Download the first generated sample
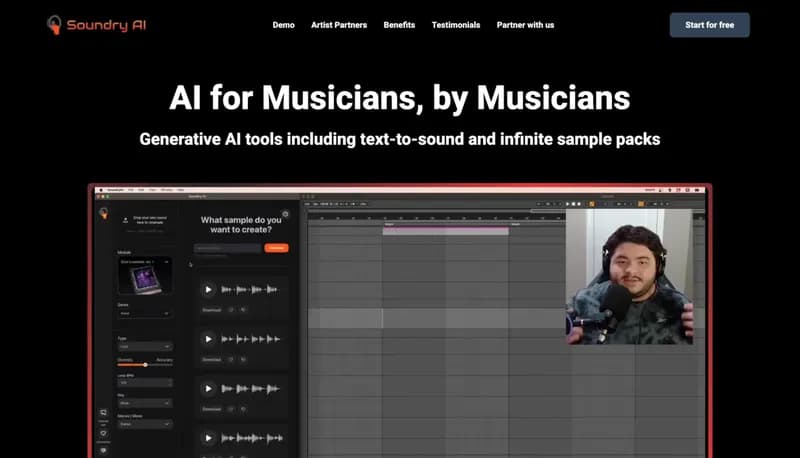This screenshot has height=458, width=800. click(x=212, y=310)
